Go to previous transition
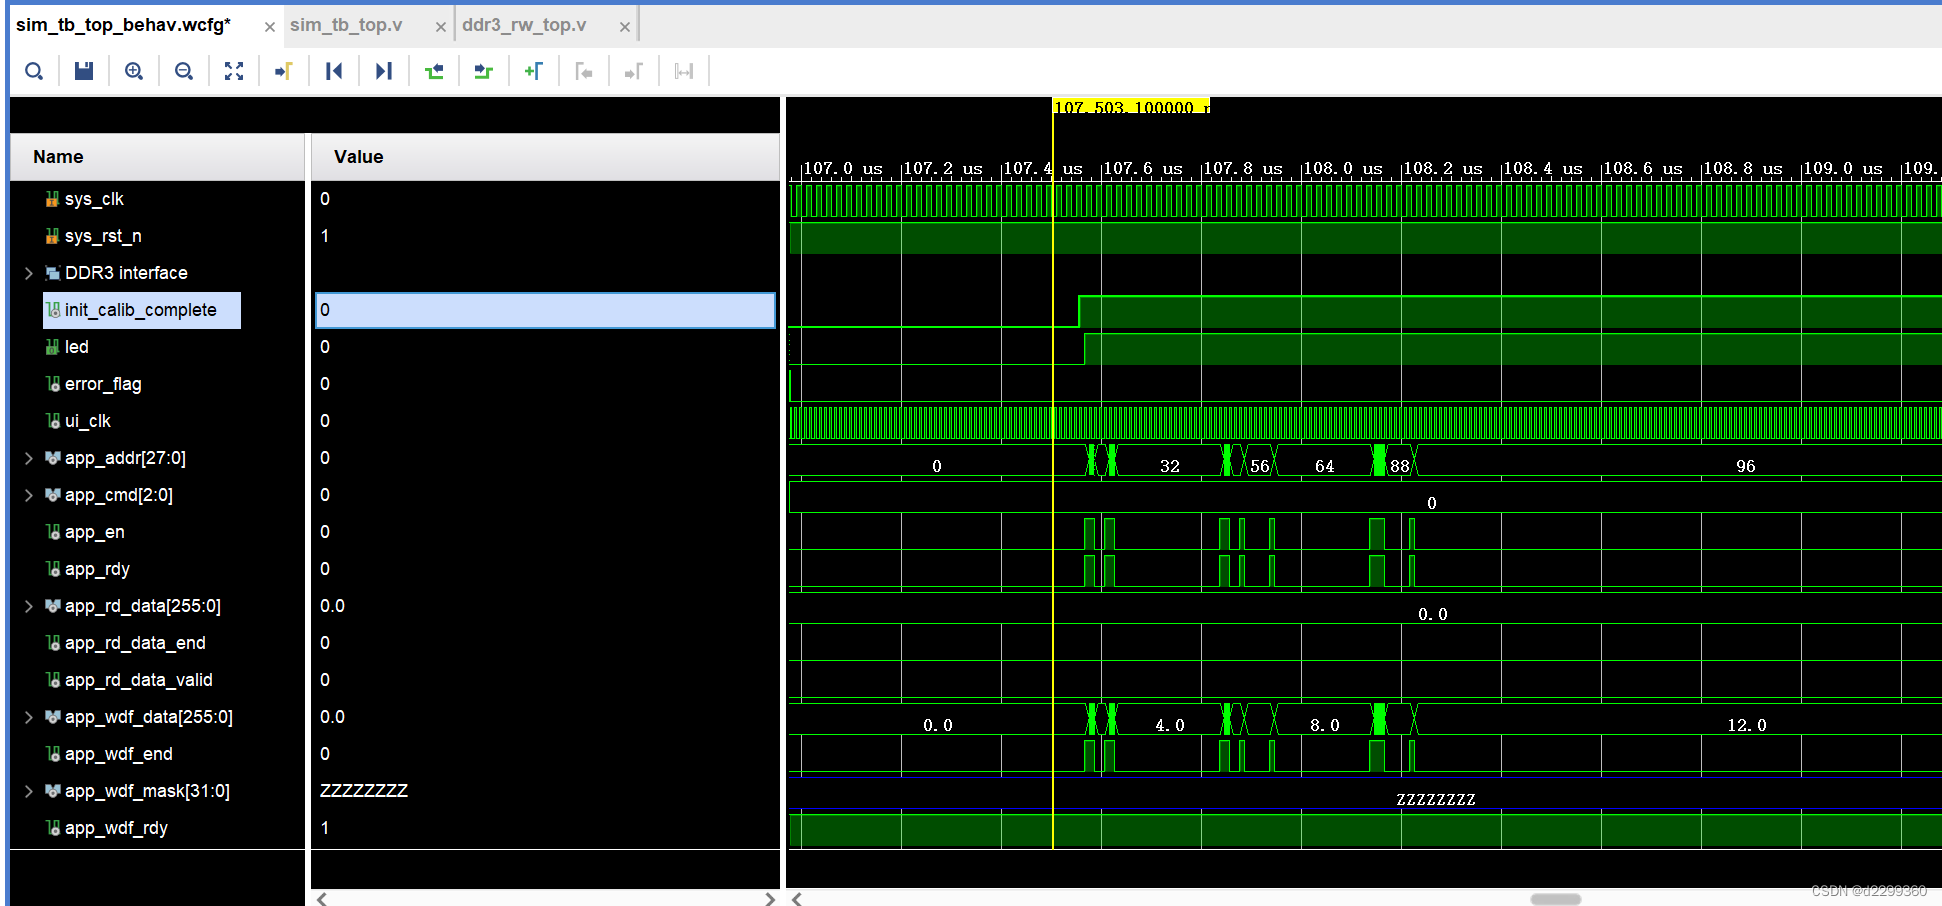 pyautogui.click(x=434, y=71)
